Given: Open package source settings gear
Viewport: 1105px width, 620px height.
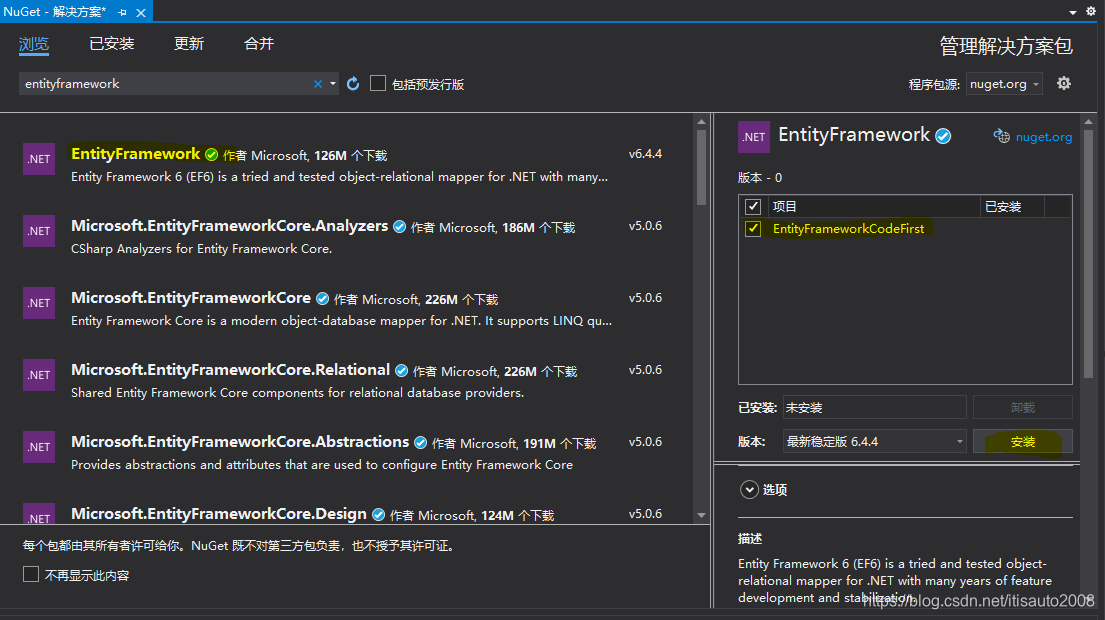Looking at the screenshot, I should point(1063,83).
